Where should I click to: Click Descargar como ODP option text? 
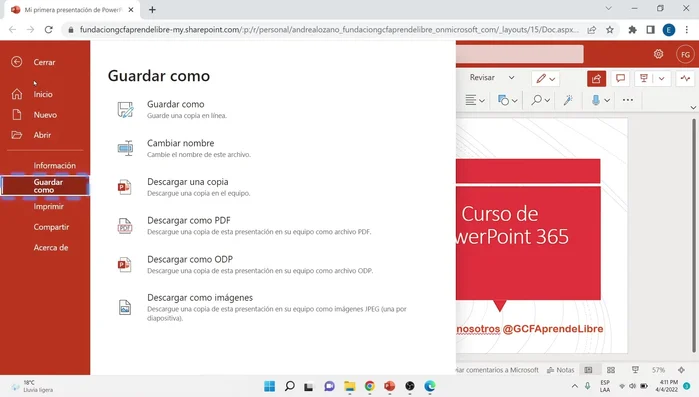pos(190,259)
